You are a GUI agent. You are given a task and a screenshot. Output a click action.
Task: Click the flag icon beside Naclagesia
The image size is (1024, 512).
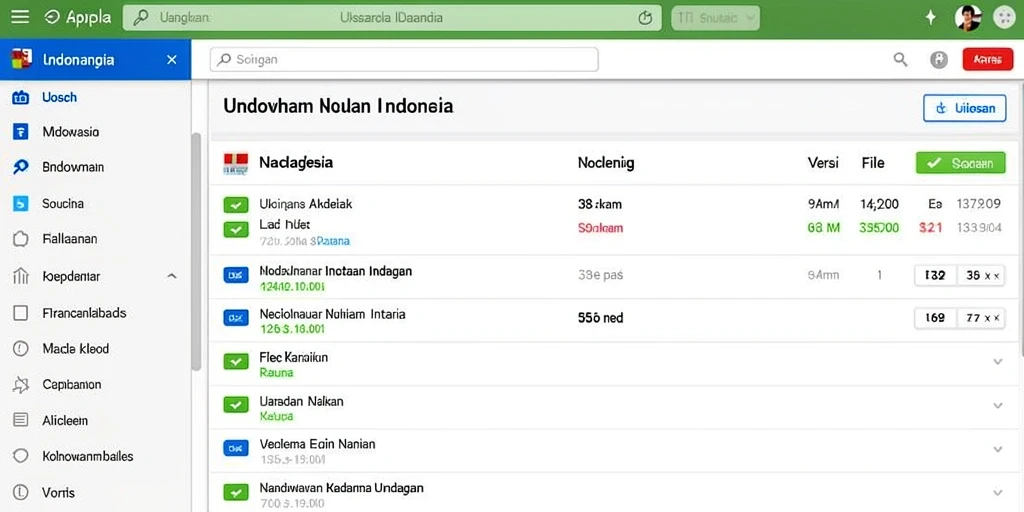(x=236, y=163)
